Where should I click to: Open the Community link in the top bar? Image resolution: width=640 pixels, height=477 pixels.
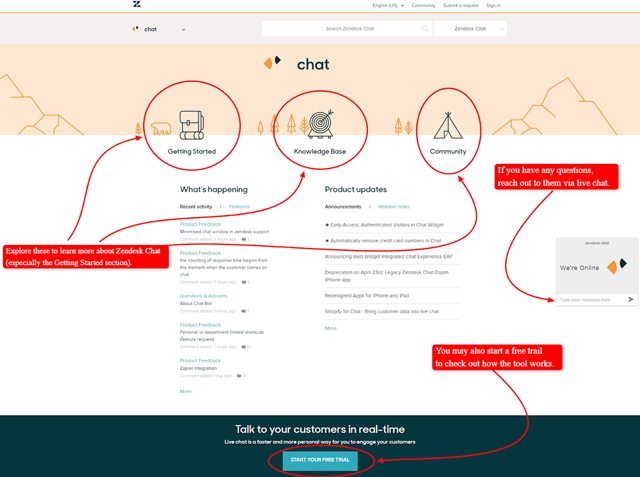pyautogui.click(x=423, y=5)
